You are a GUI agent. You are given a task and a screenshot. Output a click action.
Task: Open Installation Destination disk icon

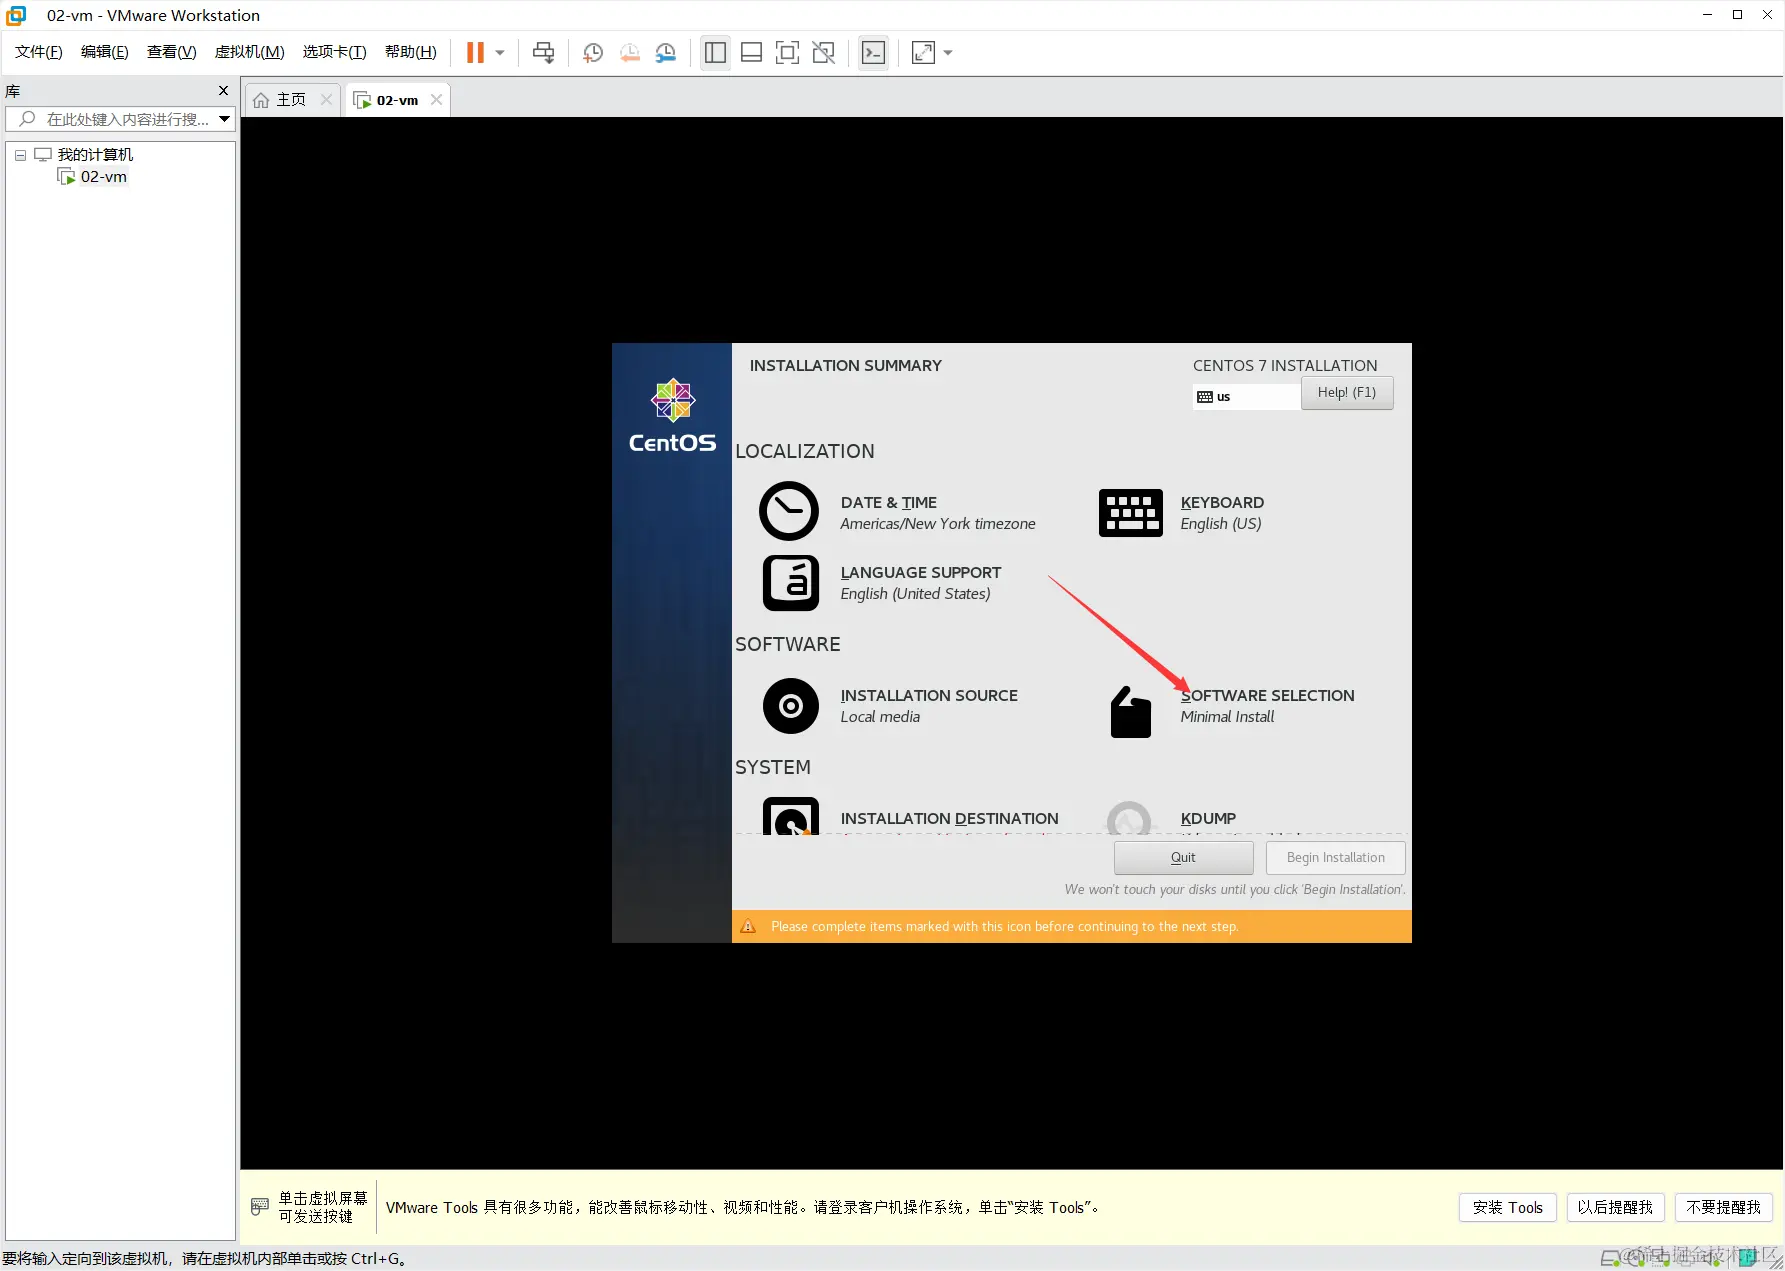[791, 816]
